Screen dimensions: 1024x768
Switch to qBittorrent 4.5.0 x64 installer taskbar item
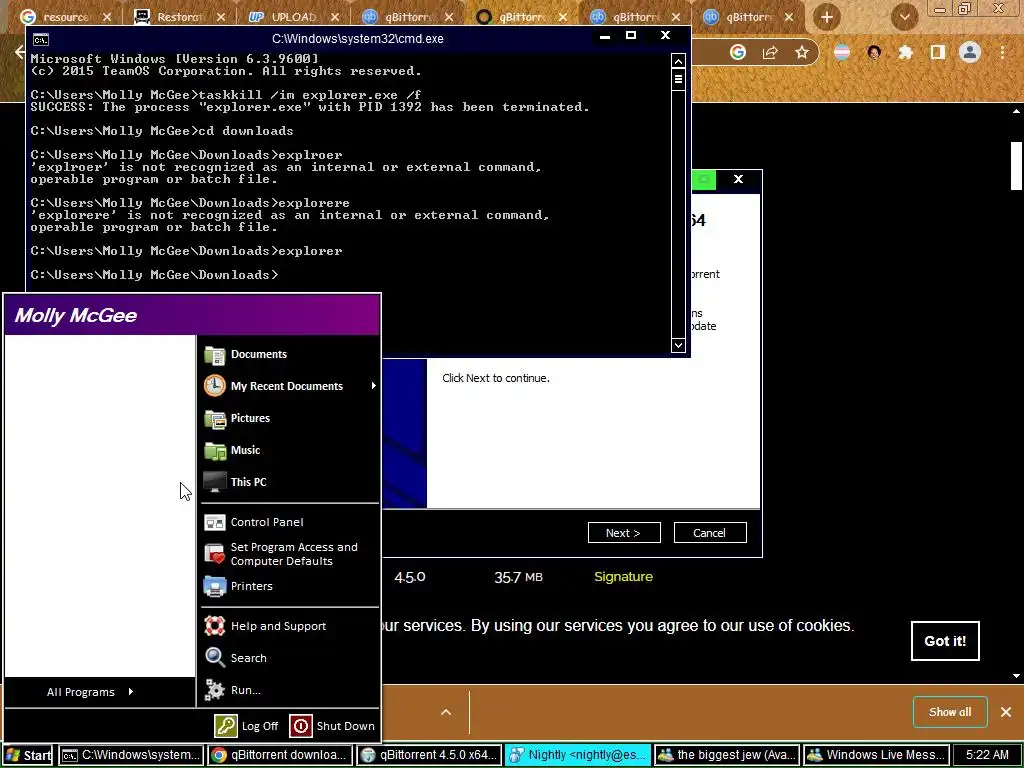coord(429,755)
